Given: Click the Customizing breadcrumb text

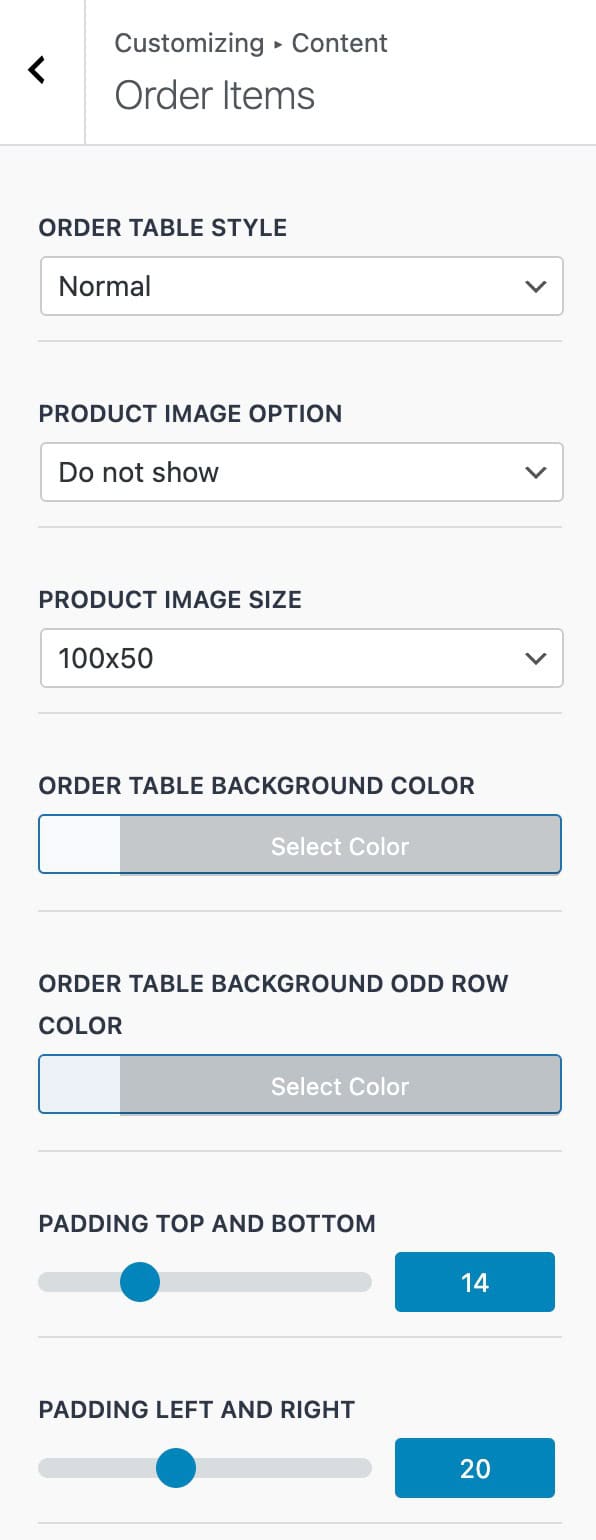Looking at the screenshot, I should click(x=188, y=43).
